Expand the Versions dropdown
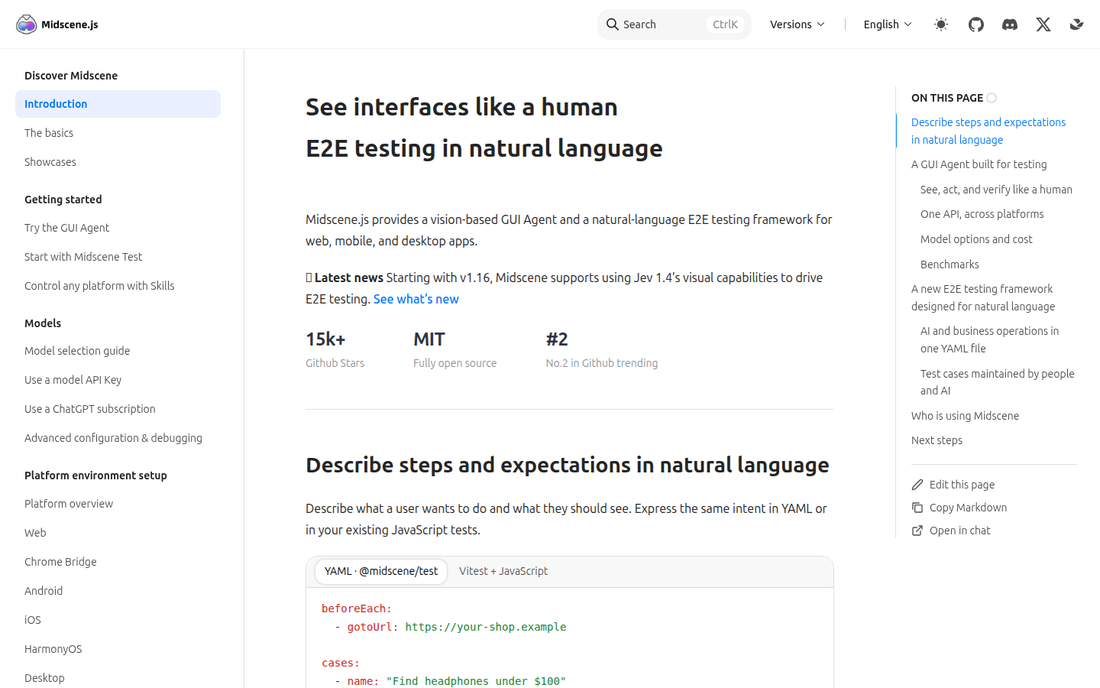 pyautogui.click(x=797, y=25)
